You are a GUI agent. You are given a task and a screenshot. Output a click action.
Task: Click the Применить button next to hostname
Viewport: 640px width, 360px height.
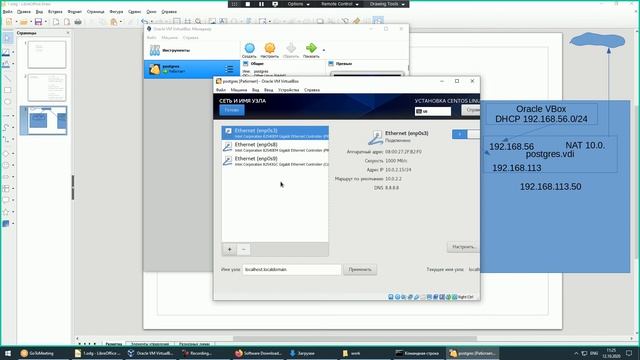coord(360,269)
